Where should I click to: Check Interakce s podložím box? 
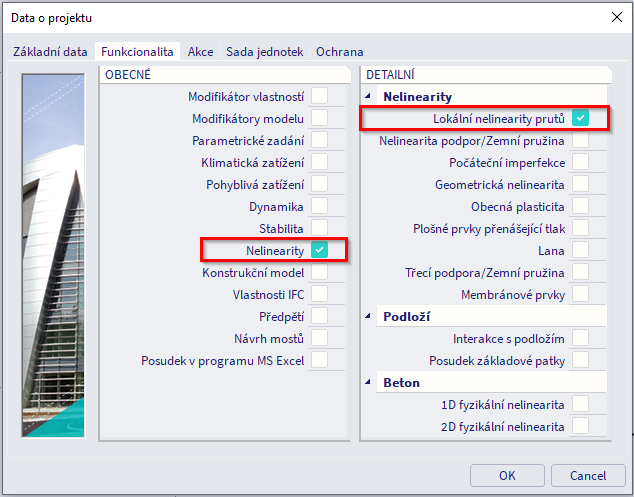(x=580, y=339)
